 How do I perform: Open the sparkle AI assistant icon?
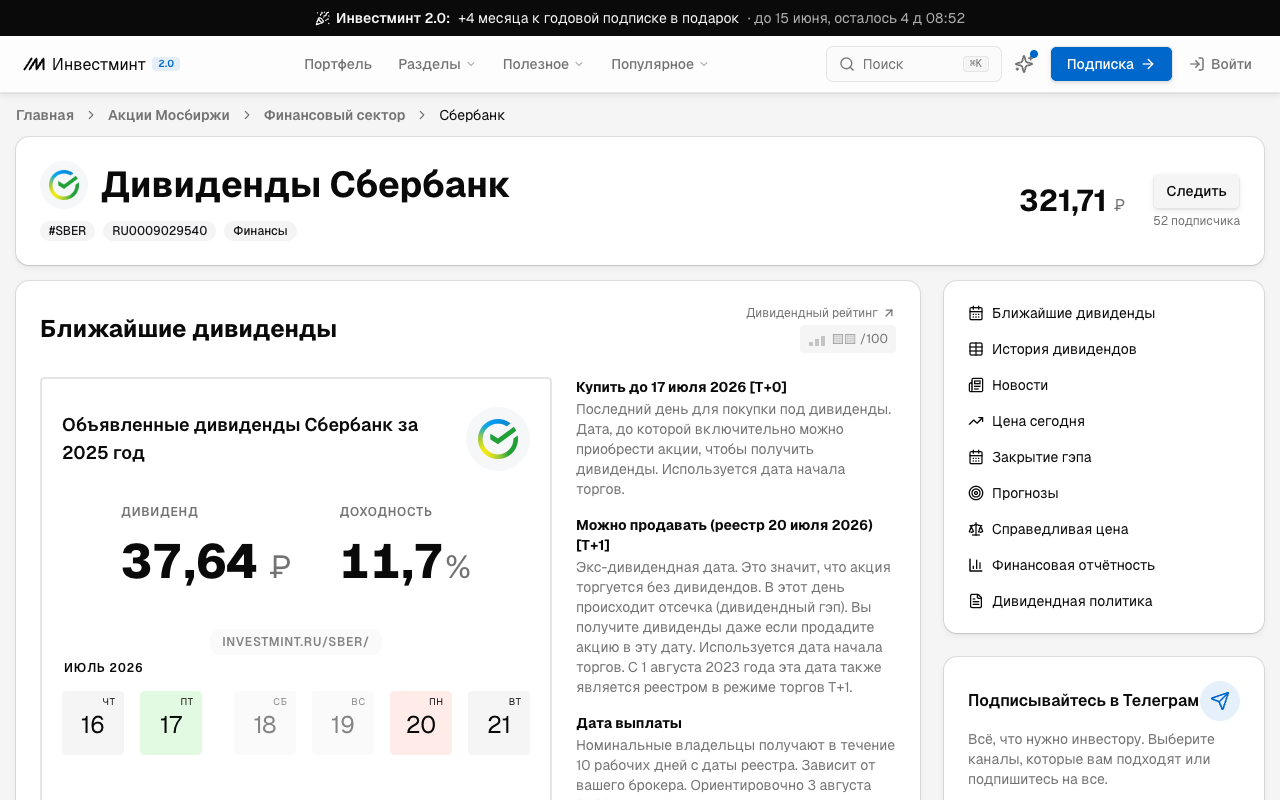point(1024,64)
